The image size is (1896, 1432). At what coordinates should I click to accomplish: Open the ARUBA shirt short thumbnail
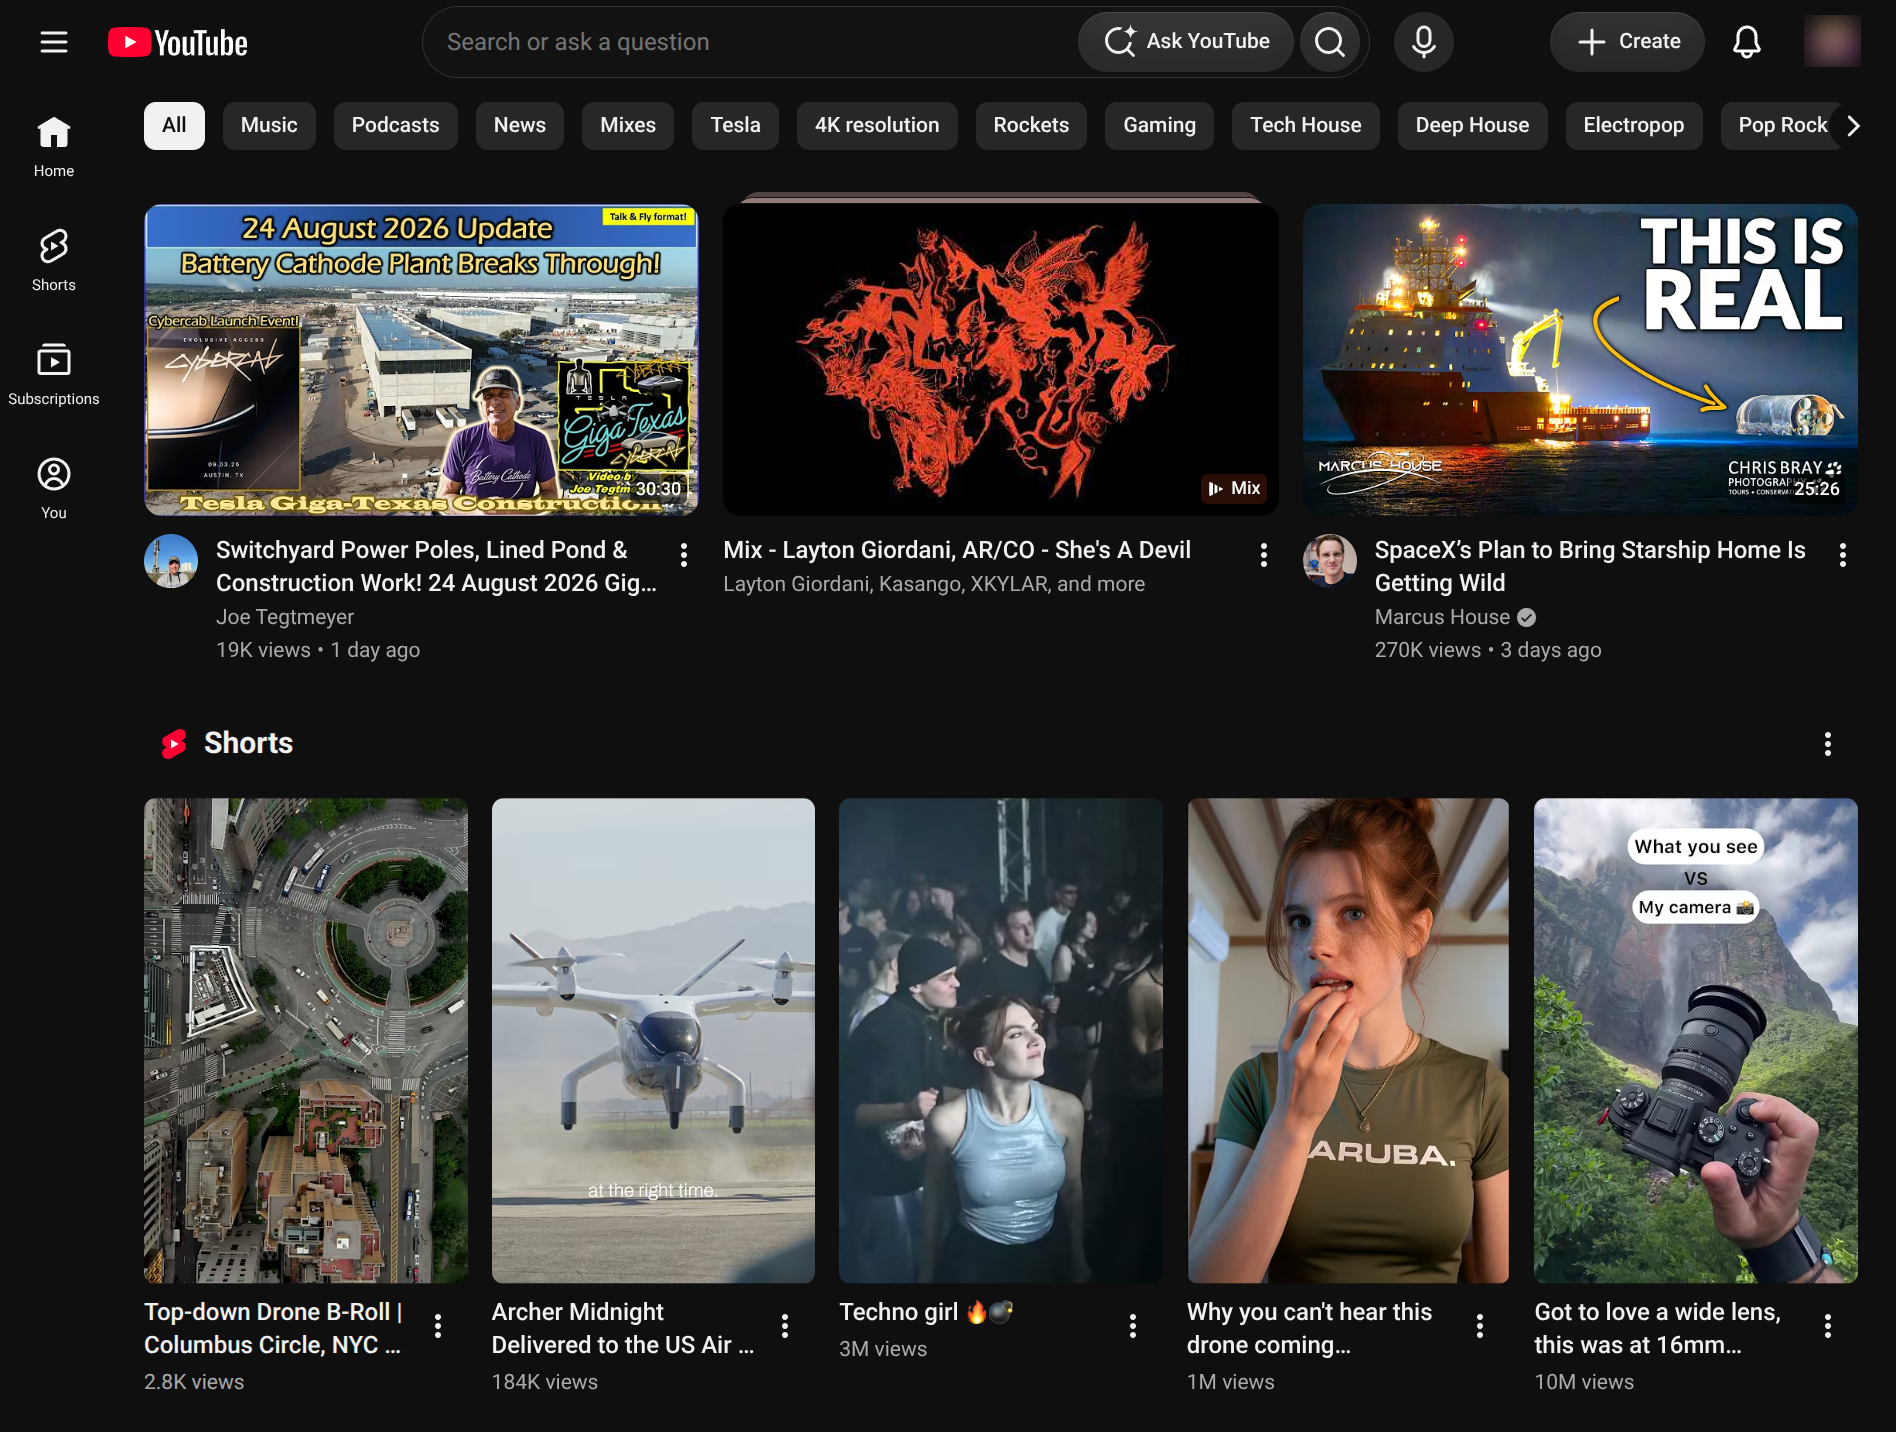point(1348,1040)
